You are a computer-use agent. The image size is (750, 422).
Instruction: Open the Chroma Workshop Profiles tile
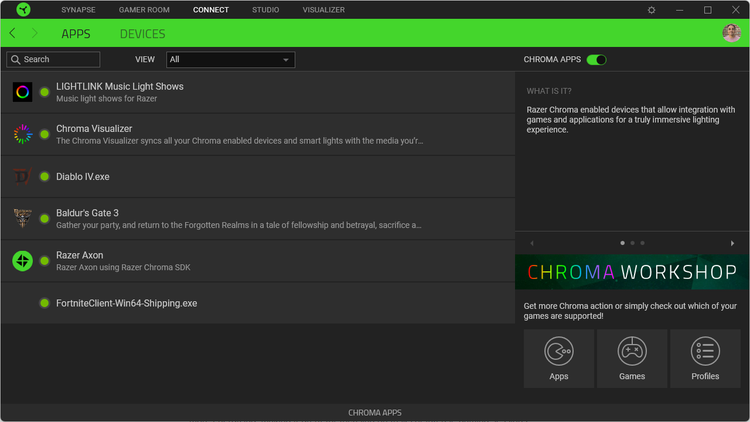pos(705,358)
